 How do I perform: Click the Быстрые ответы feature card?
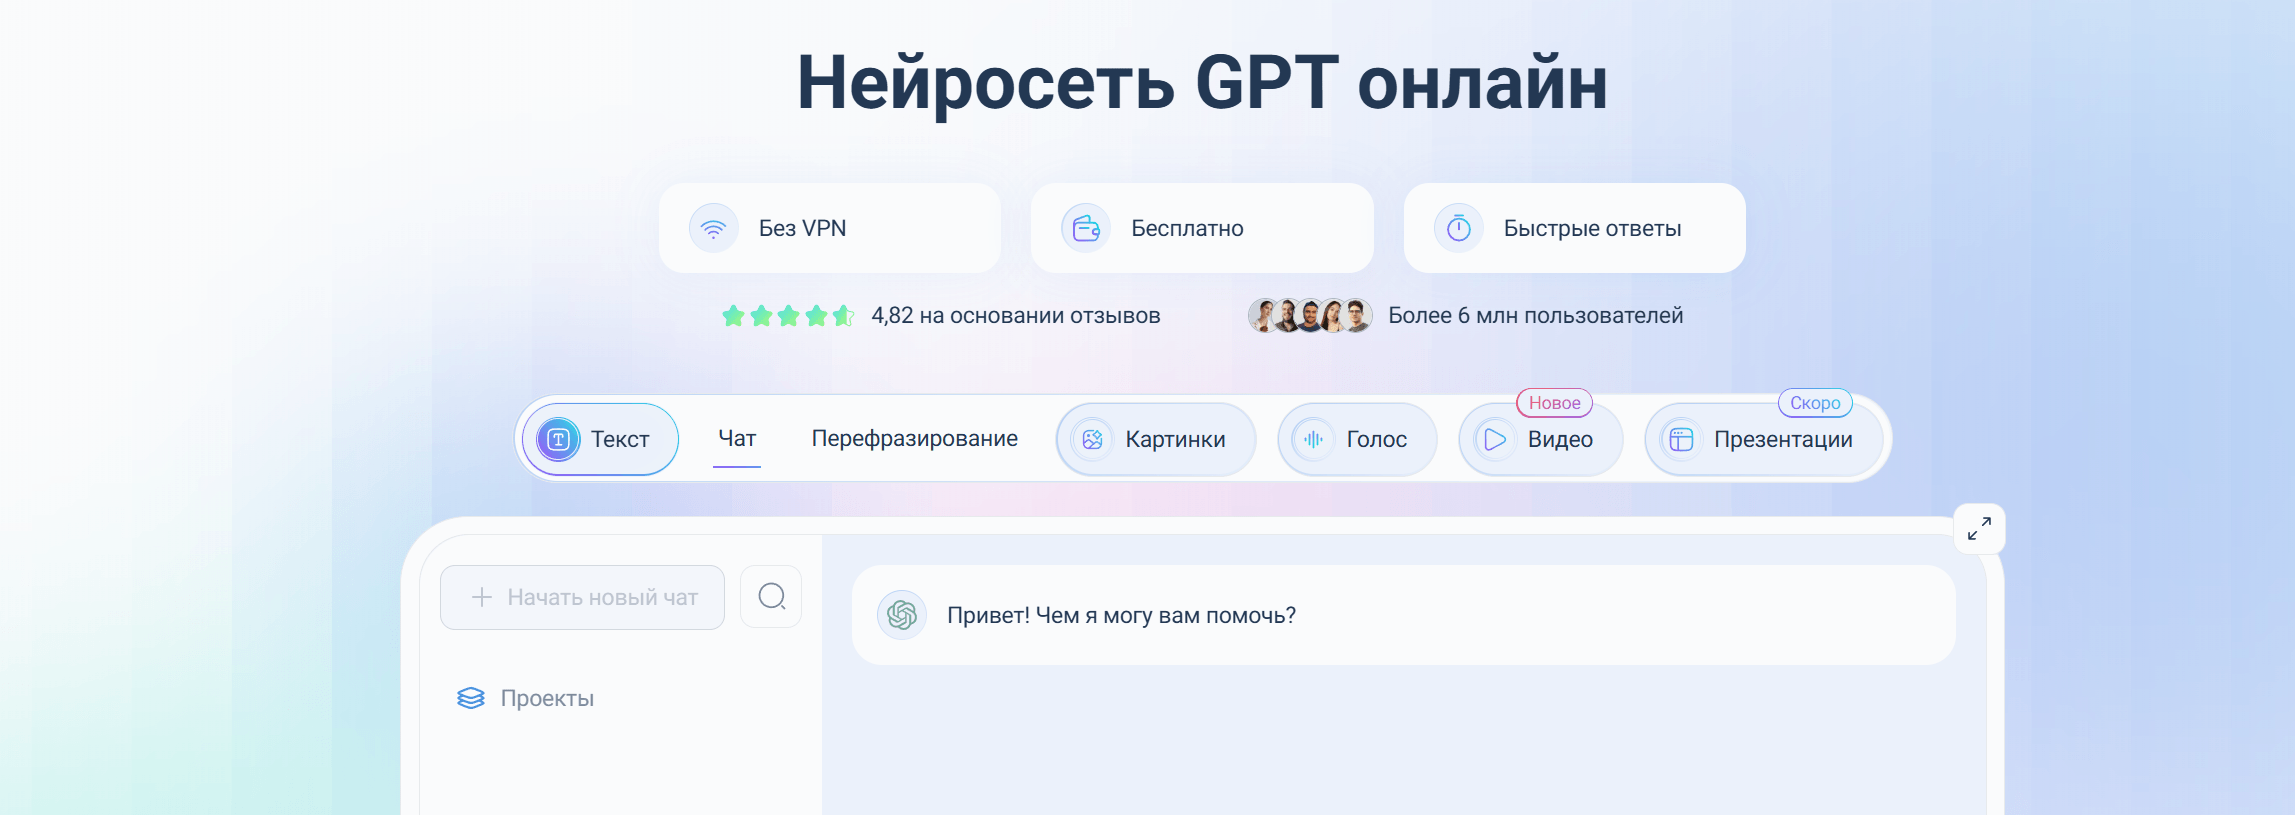point(1575,228)
